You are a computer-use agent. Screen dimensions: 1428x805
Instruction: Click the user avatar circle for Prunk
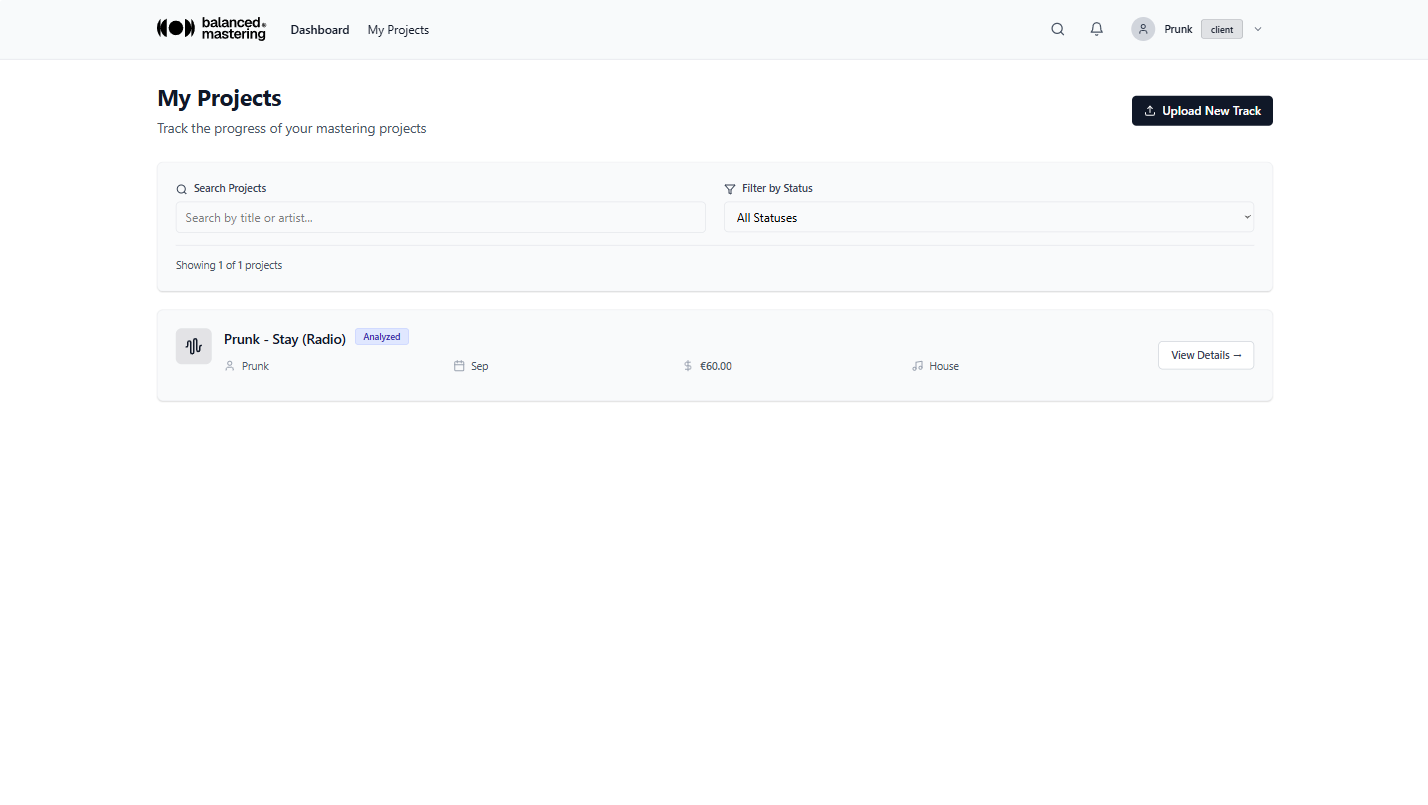coord(1142,29)
